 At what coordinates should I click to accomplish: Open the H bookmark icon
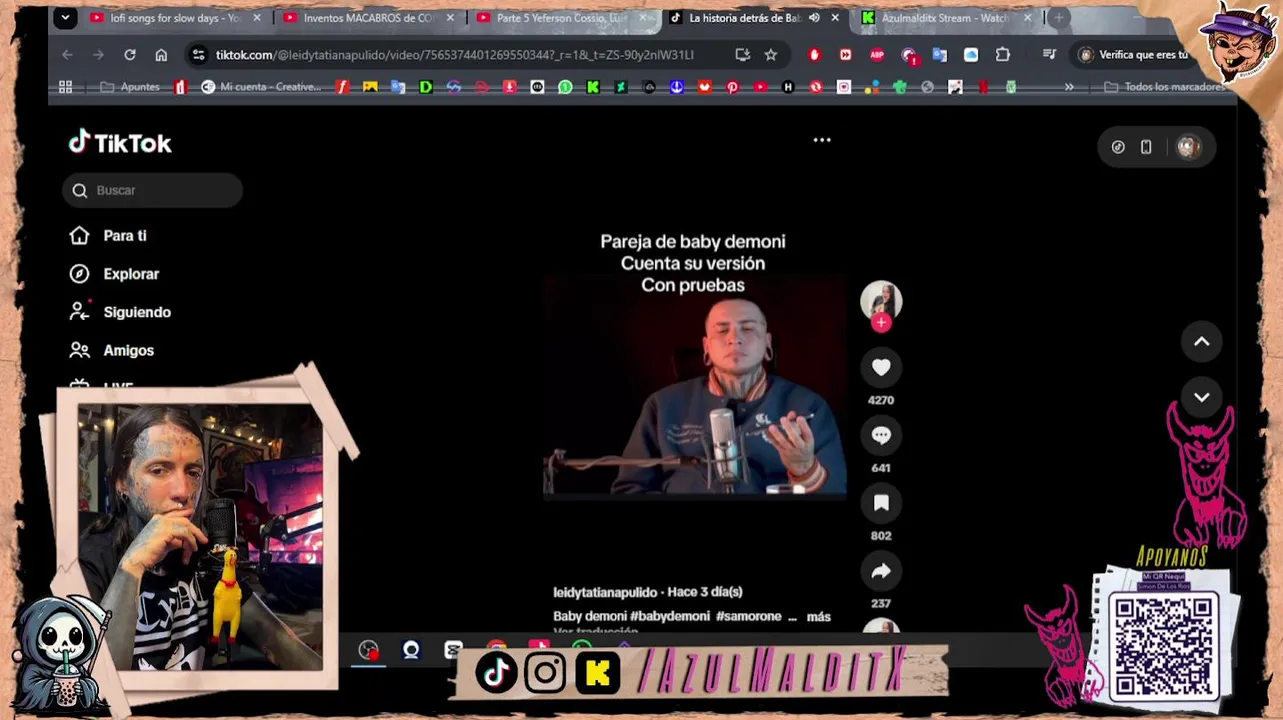click(x=788, y=87)
